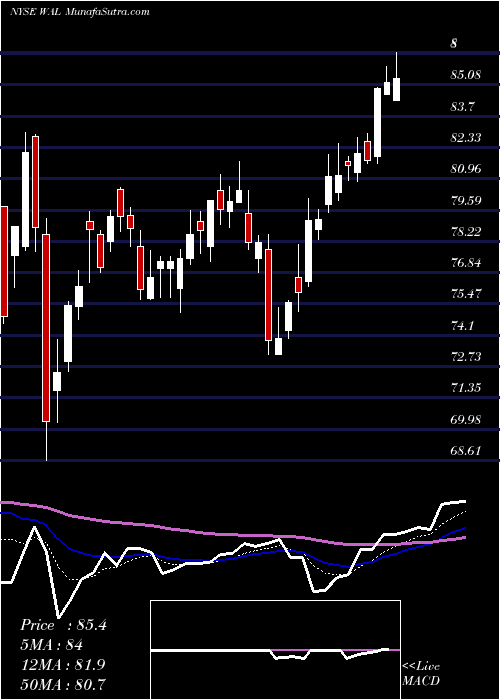Click the 'NYSE WAL MunafaSutra.com' title text
The image size is (500, 700).
[79, 12]
